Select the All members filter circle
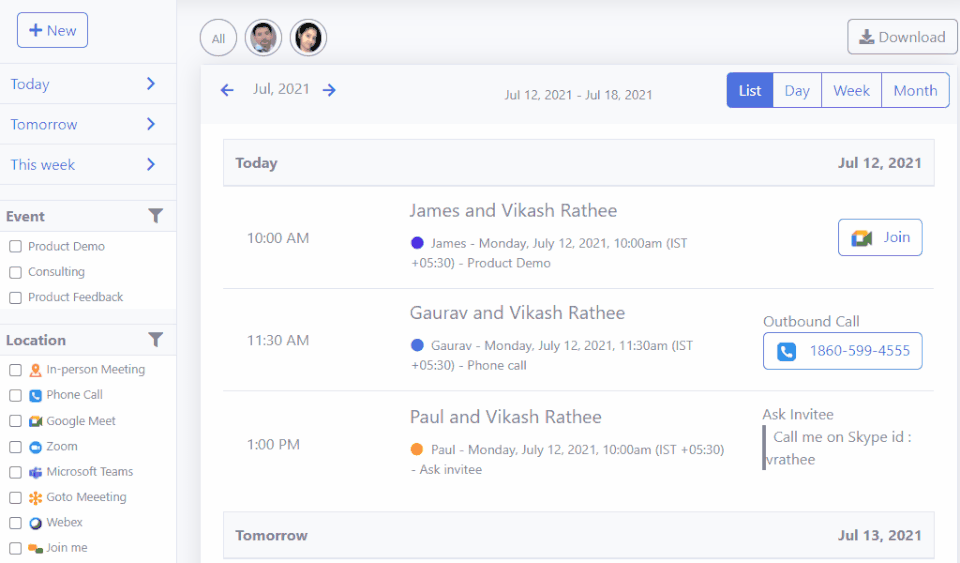 218,39
